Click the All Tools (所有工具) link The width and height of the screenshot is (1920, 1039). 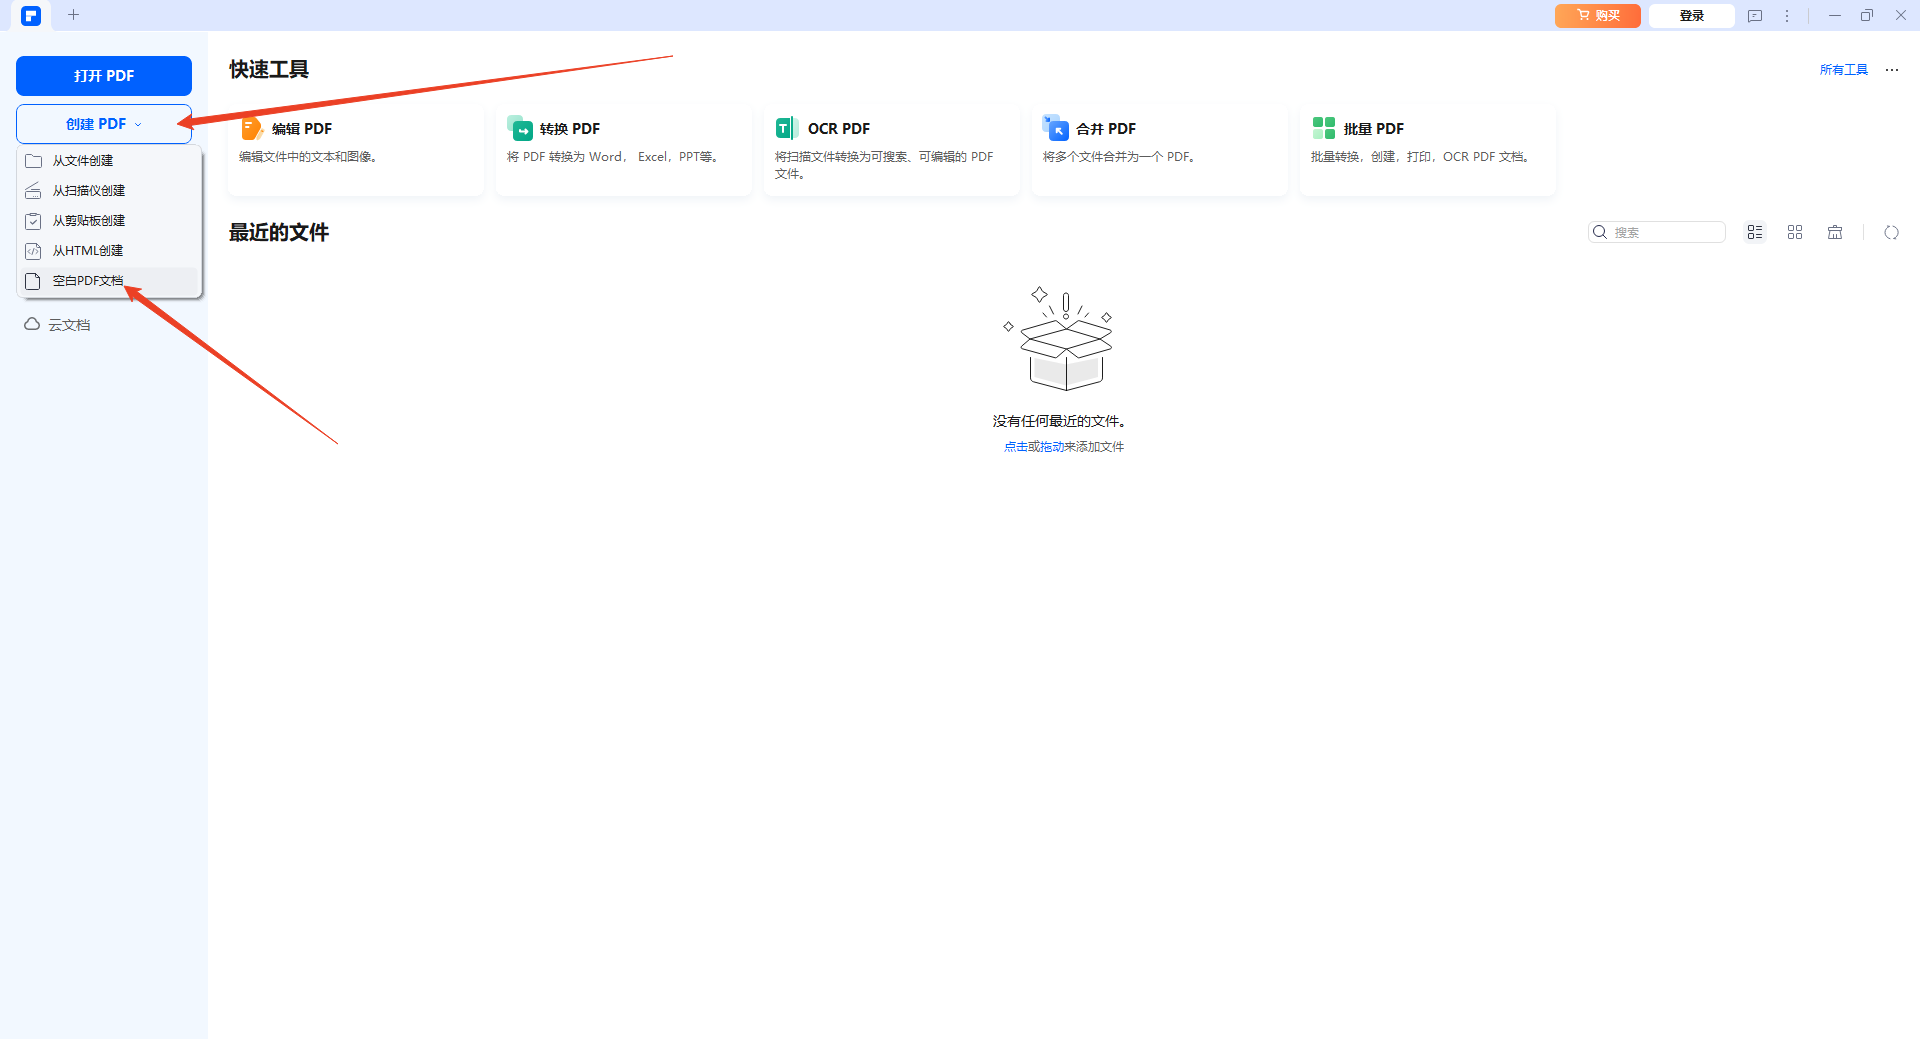click(1843, 70)
